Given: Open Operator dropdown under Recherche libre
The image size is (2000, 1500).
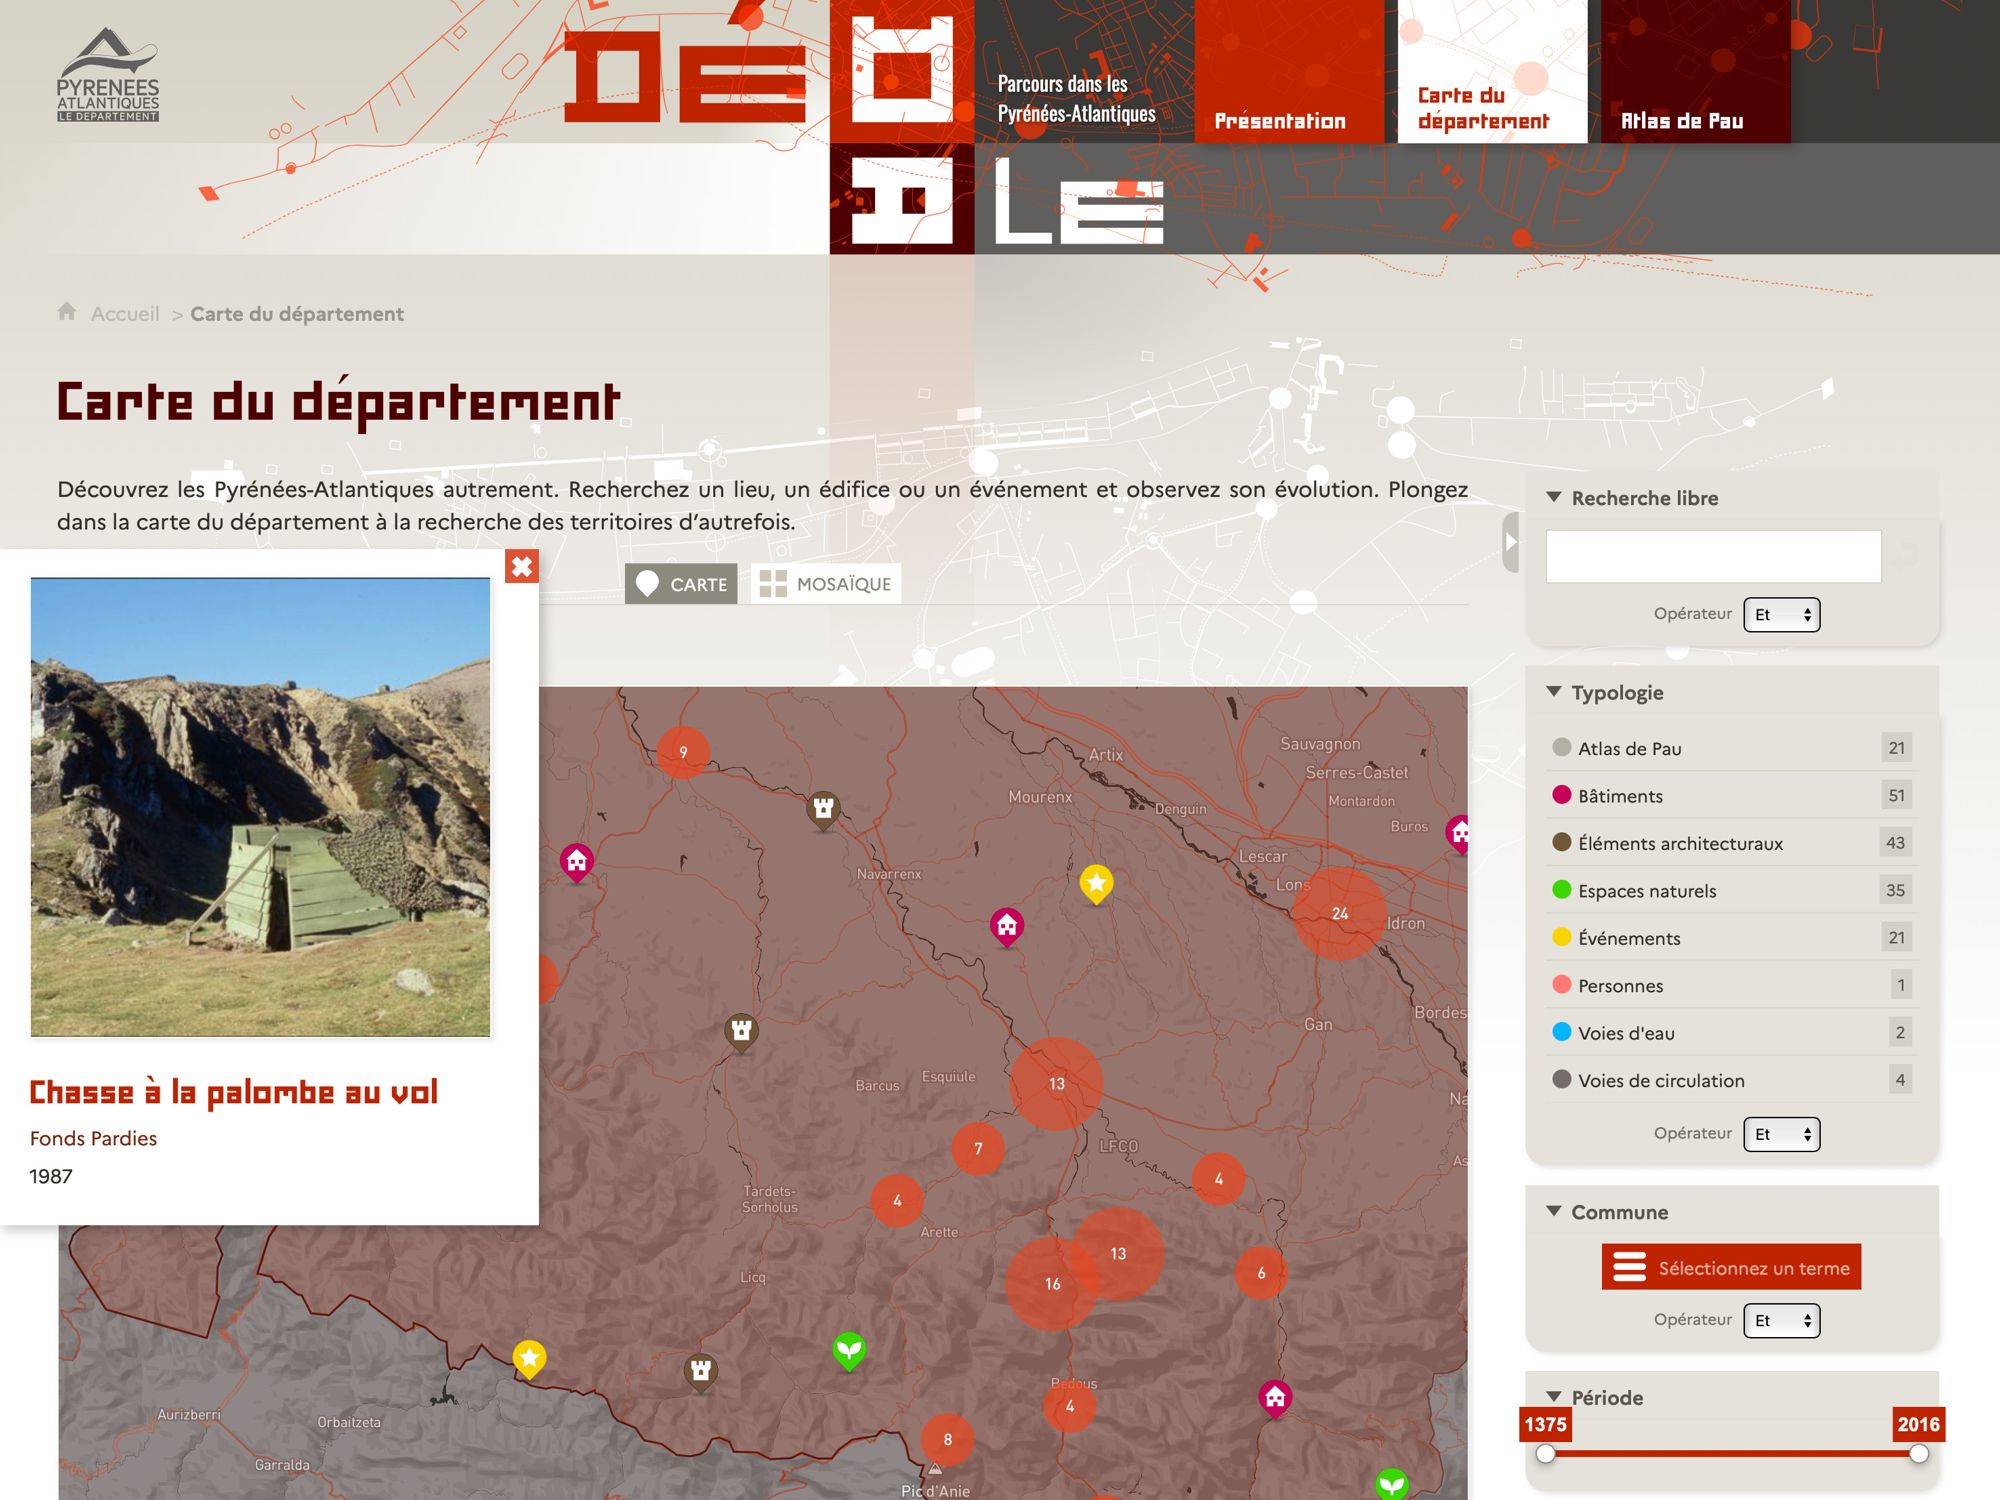Looking at the screenshot, I should (x=1781, y=615).
